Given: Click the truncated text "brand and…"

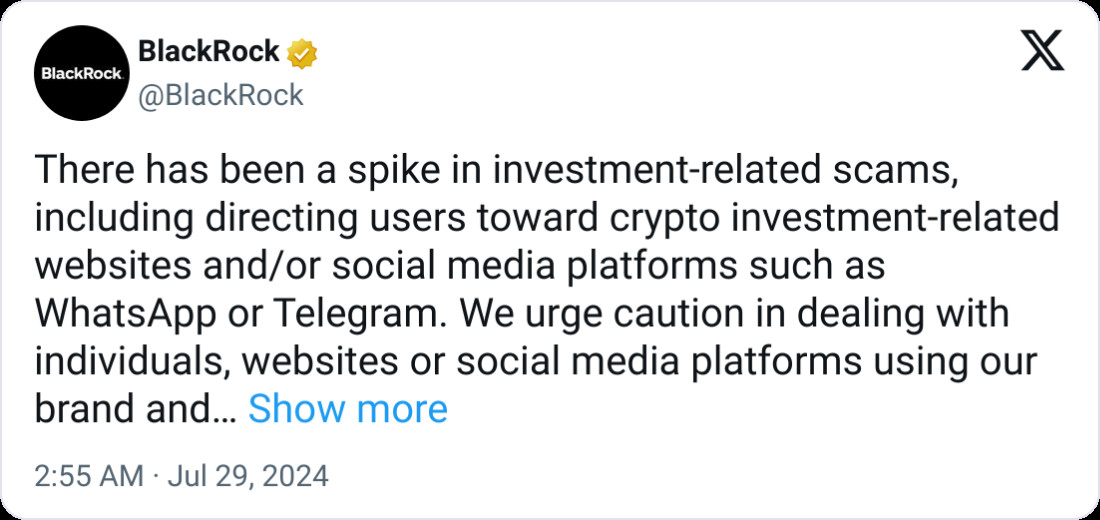Looking at the screenshot, I should 135,409.
